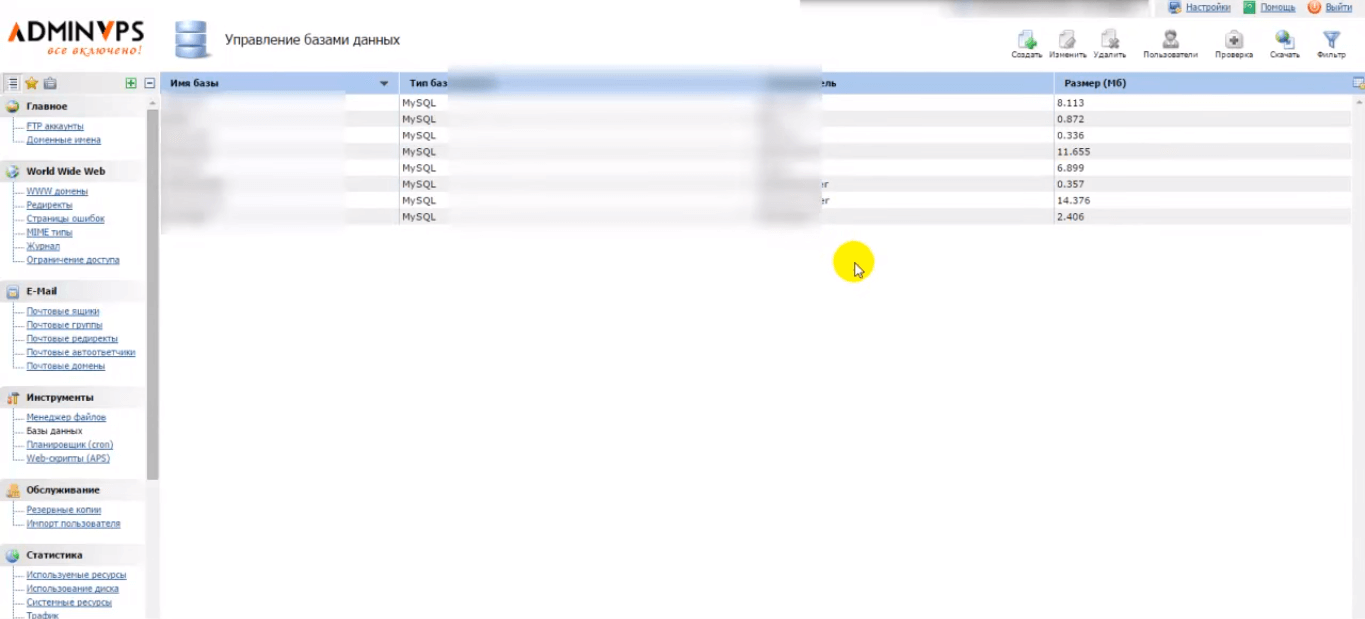Open Пользователи users icon in toolbar
The height and width of the screenshot is (619, 1365).
tap(1169, 41)
